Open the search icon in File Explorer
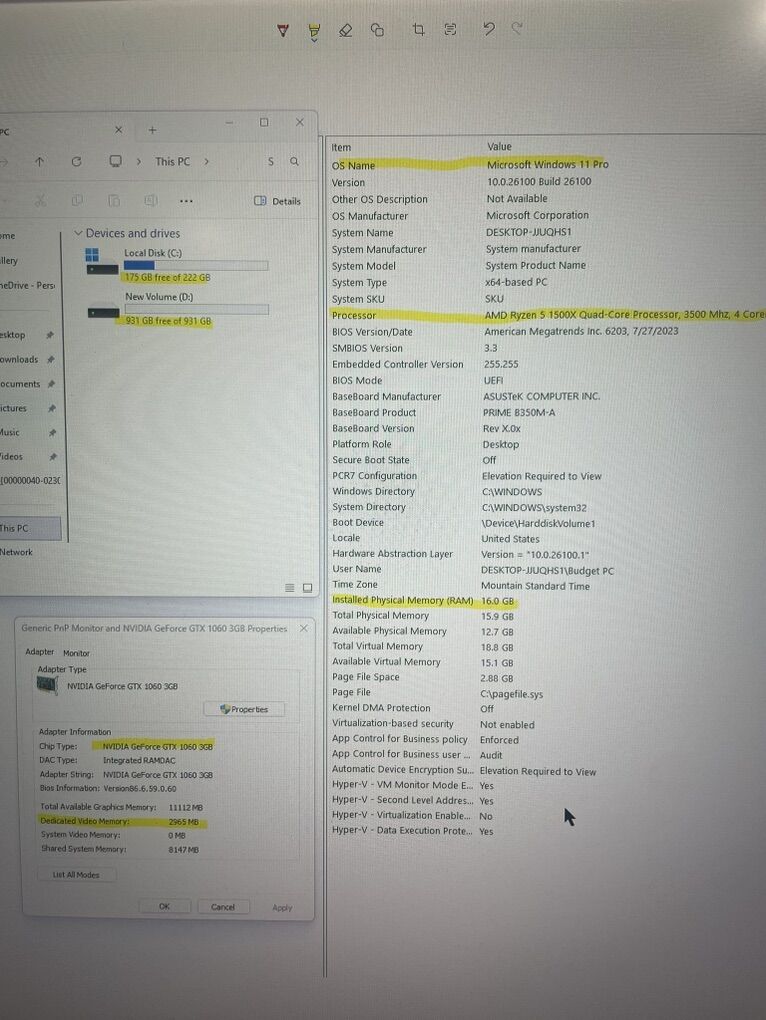Viewport: 766px width, 1020px height. [x=294, y=161]
